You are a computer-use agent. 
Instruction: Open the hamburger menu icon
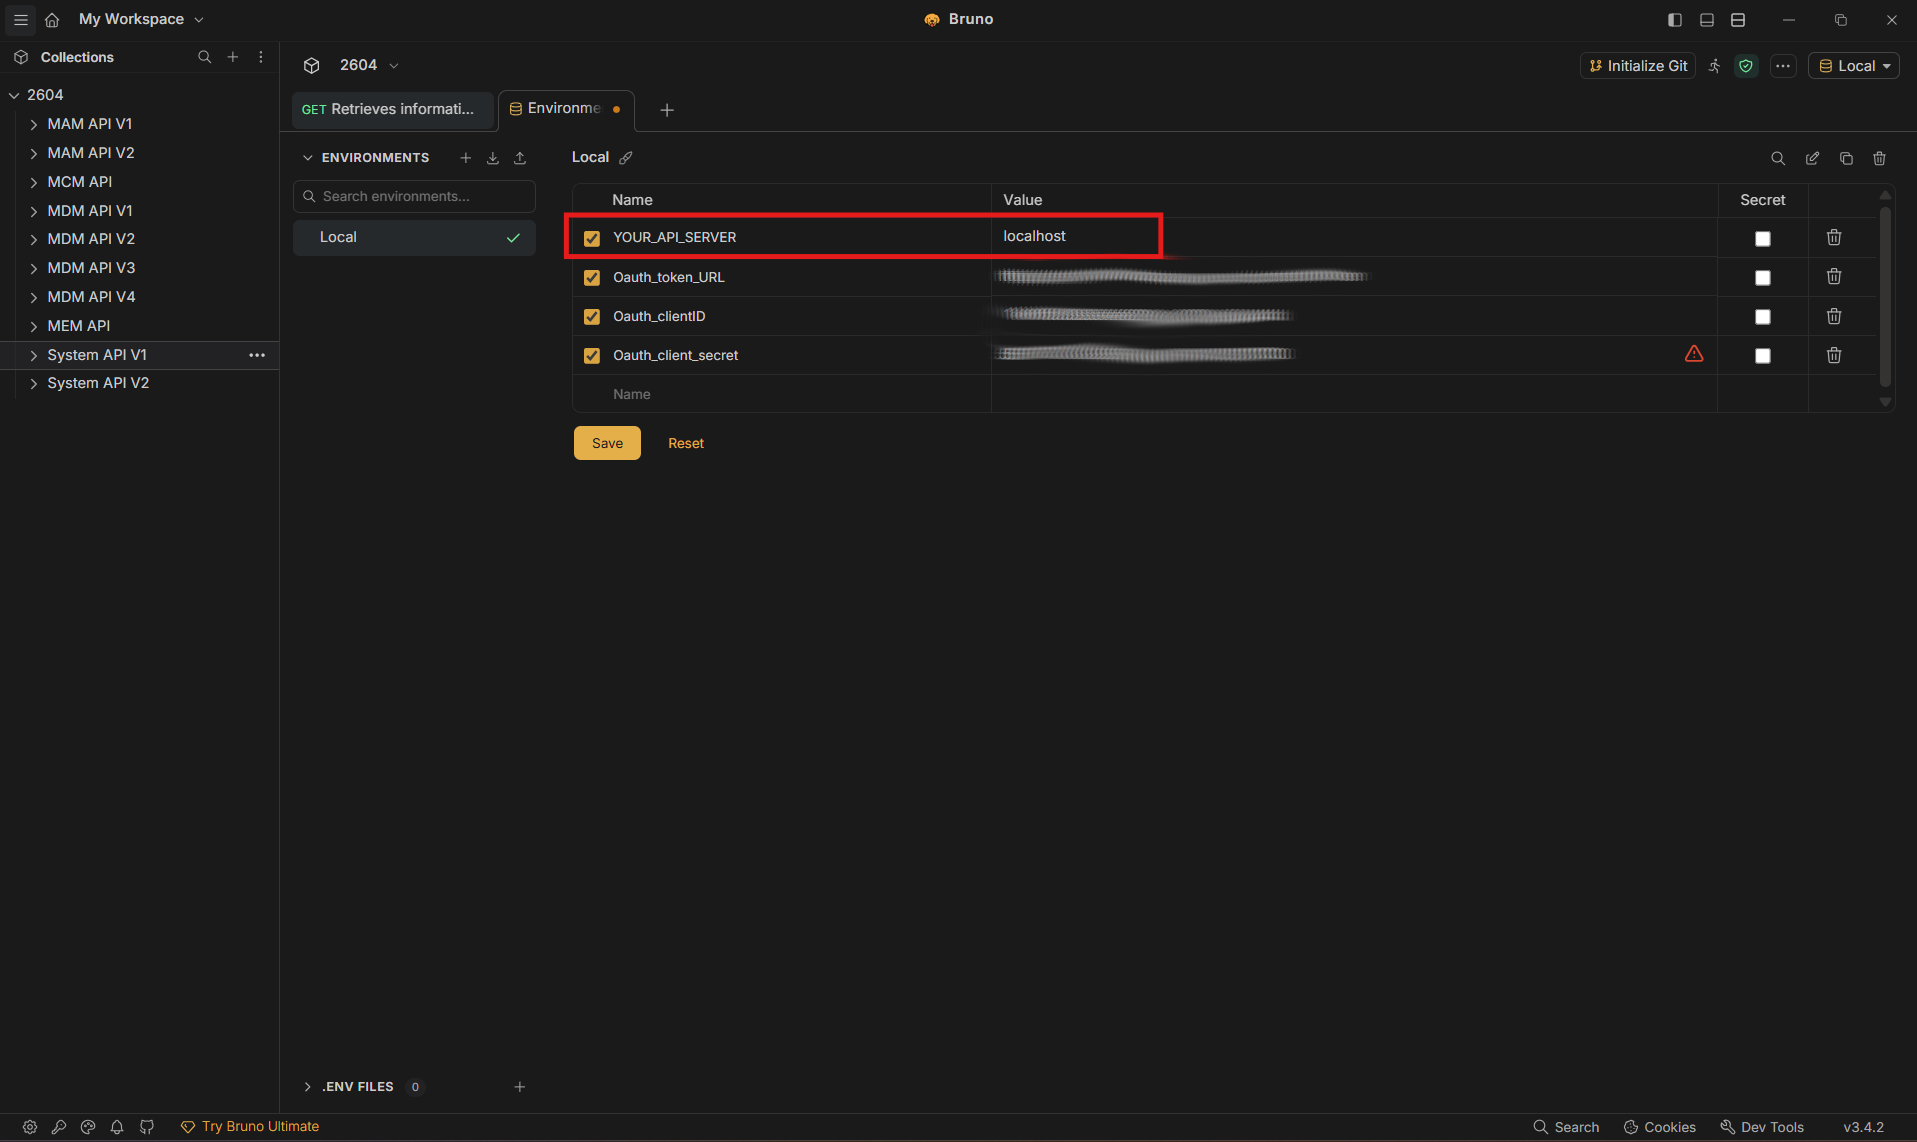[x=20, y=19]
